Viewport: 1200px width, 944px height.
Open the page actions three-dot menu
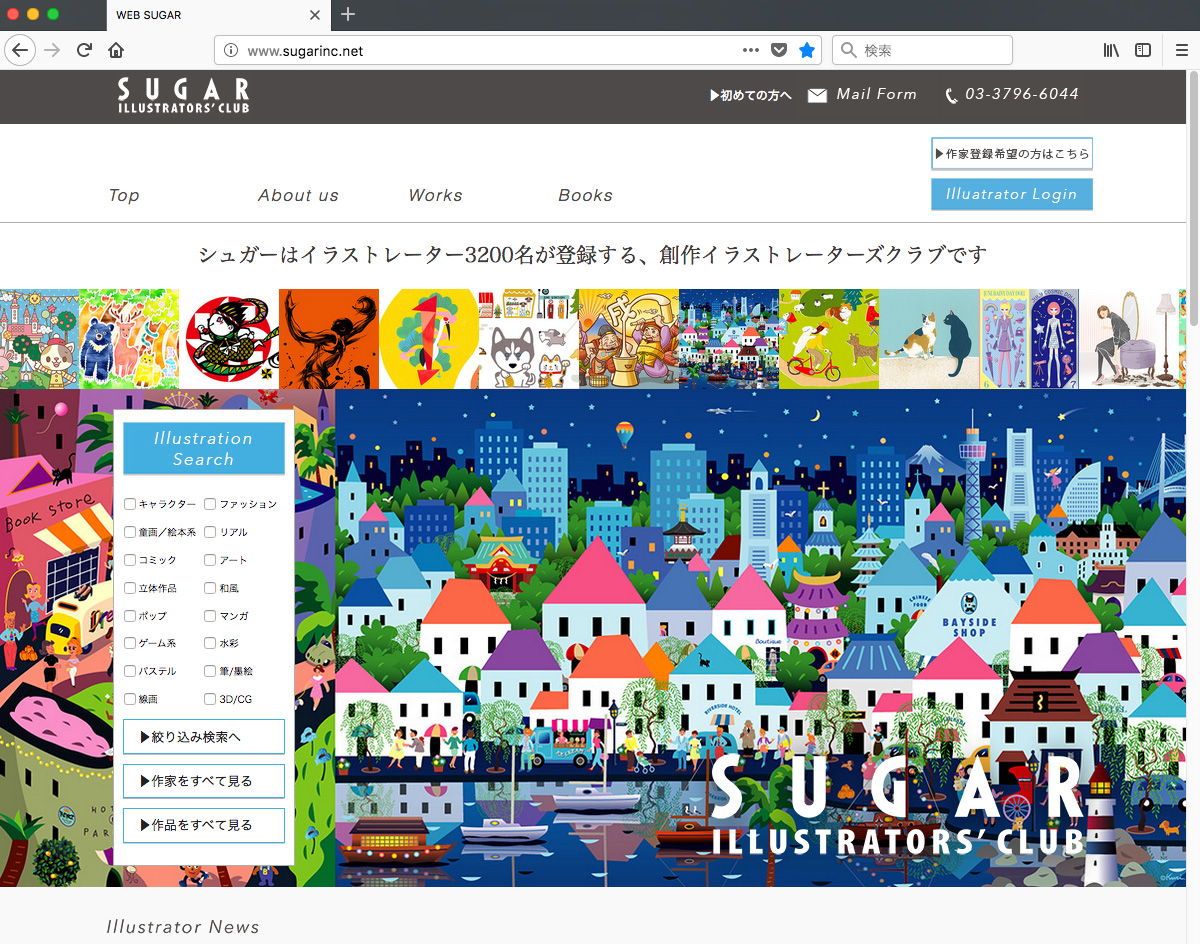751,50
